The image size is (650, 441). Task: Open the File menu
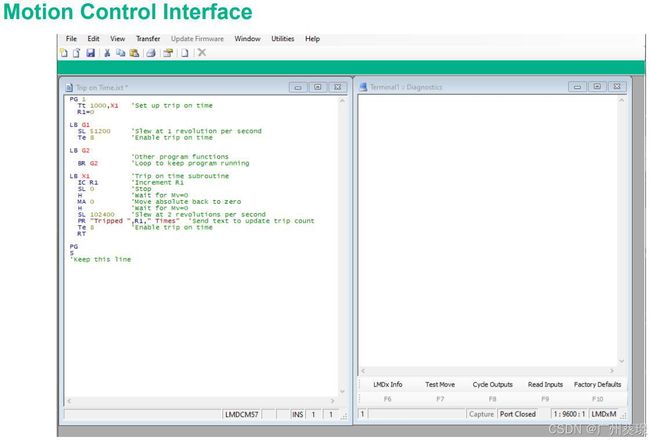point(71,39)
